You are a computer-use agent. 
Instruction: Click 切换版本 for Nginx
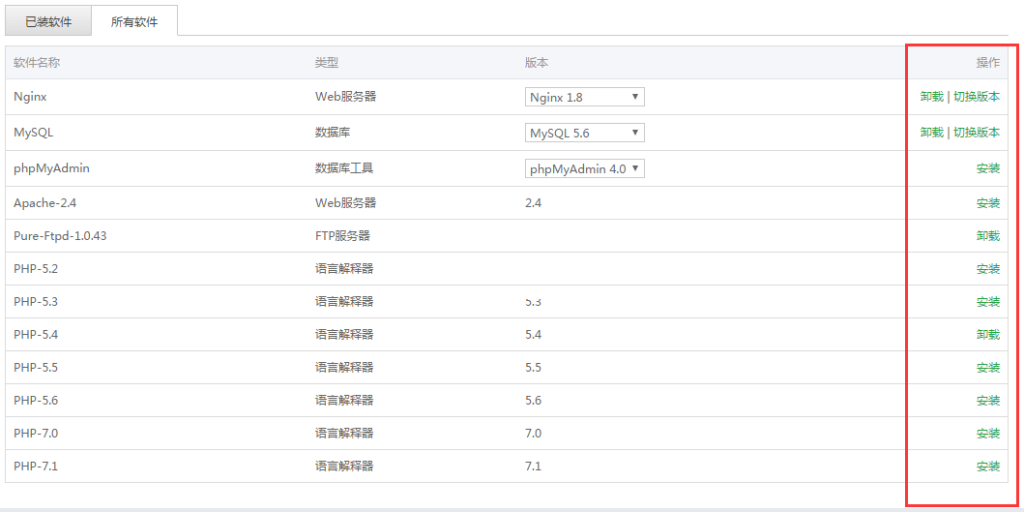[976, 97]
